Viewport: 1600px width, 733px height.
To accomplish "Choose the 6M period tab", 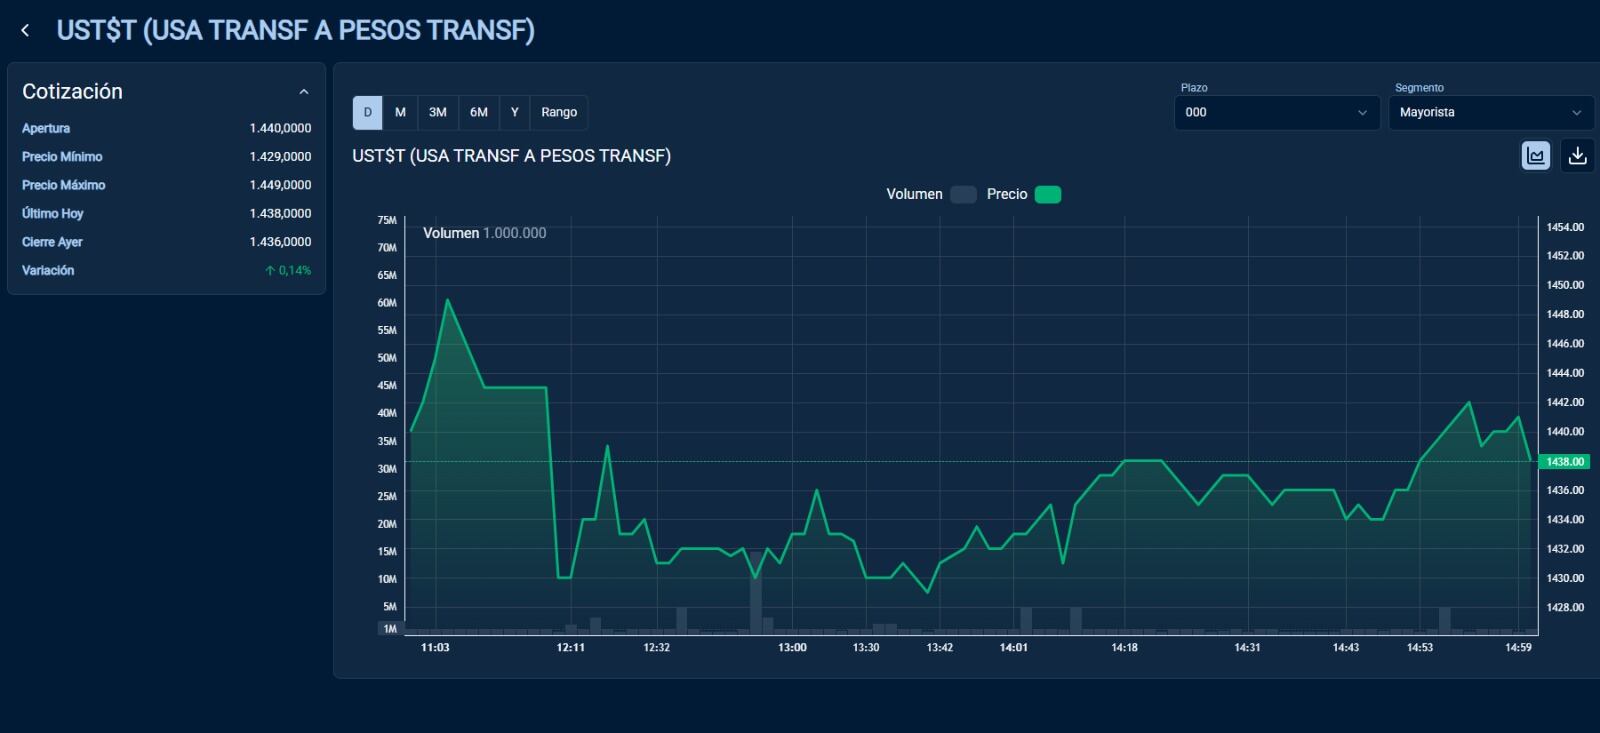I will 479,112.
